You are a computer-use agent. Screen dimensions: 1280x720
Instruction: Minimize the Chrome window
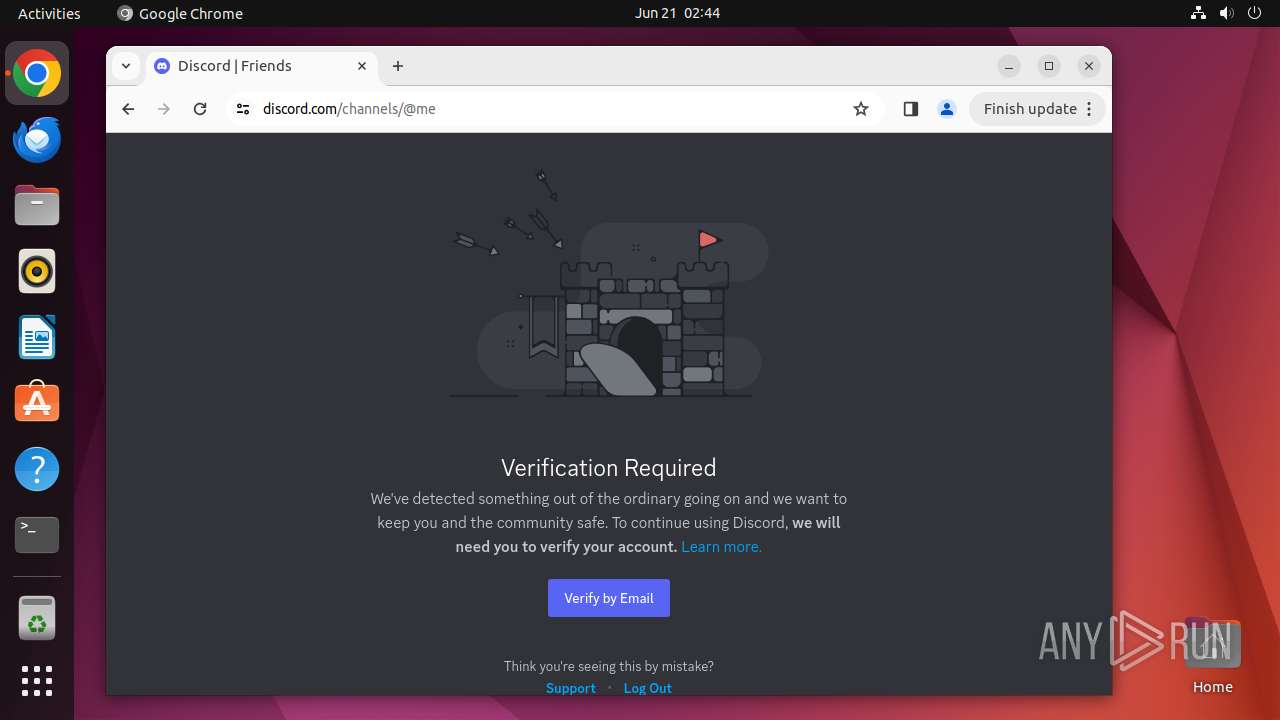[1009, 66]
